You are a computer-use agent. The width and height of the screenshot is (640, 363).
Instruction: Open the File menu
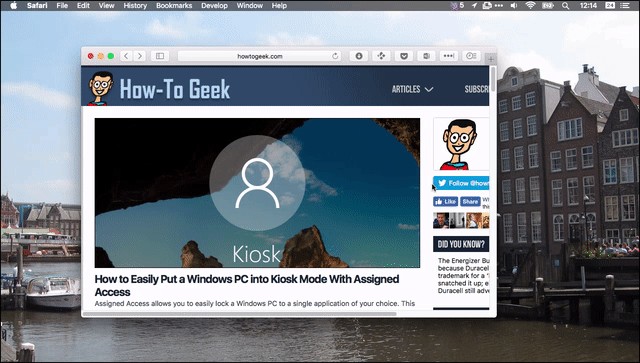(62, 5)
